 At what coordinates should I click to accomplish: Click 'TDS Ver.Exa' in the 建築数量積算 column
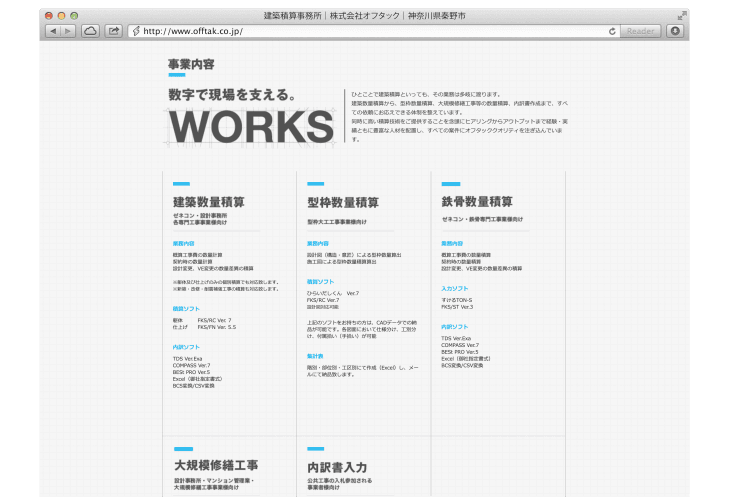tap(187, 359)
